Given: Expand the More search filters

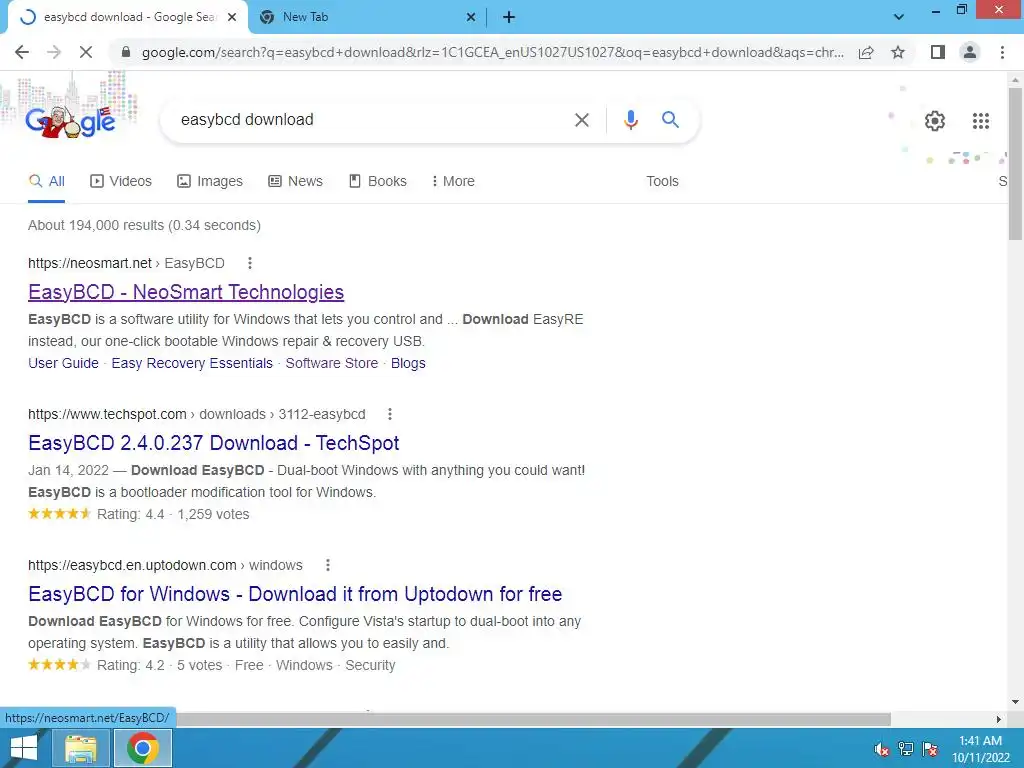Looking at the screenshot, I should pyautogui.click(x=453, y=182).
